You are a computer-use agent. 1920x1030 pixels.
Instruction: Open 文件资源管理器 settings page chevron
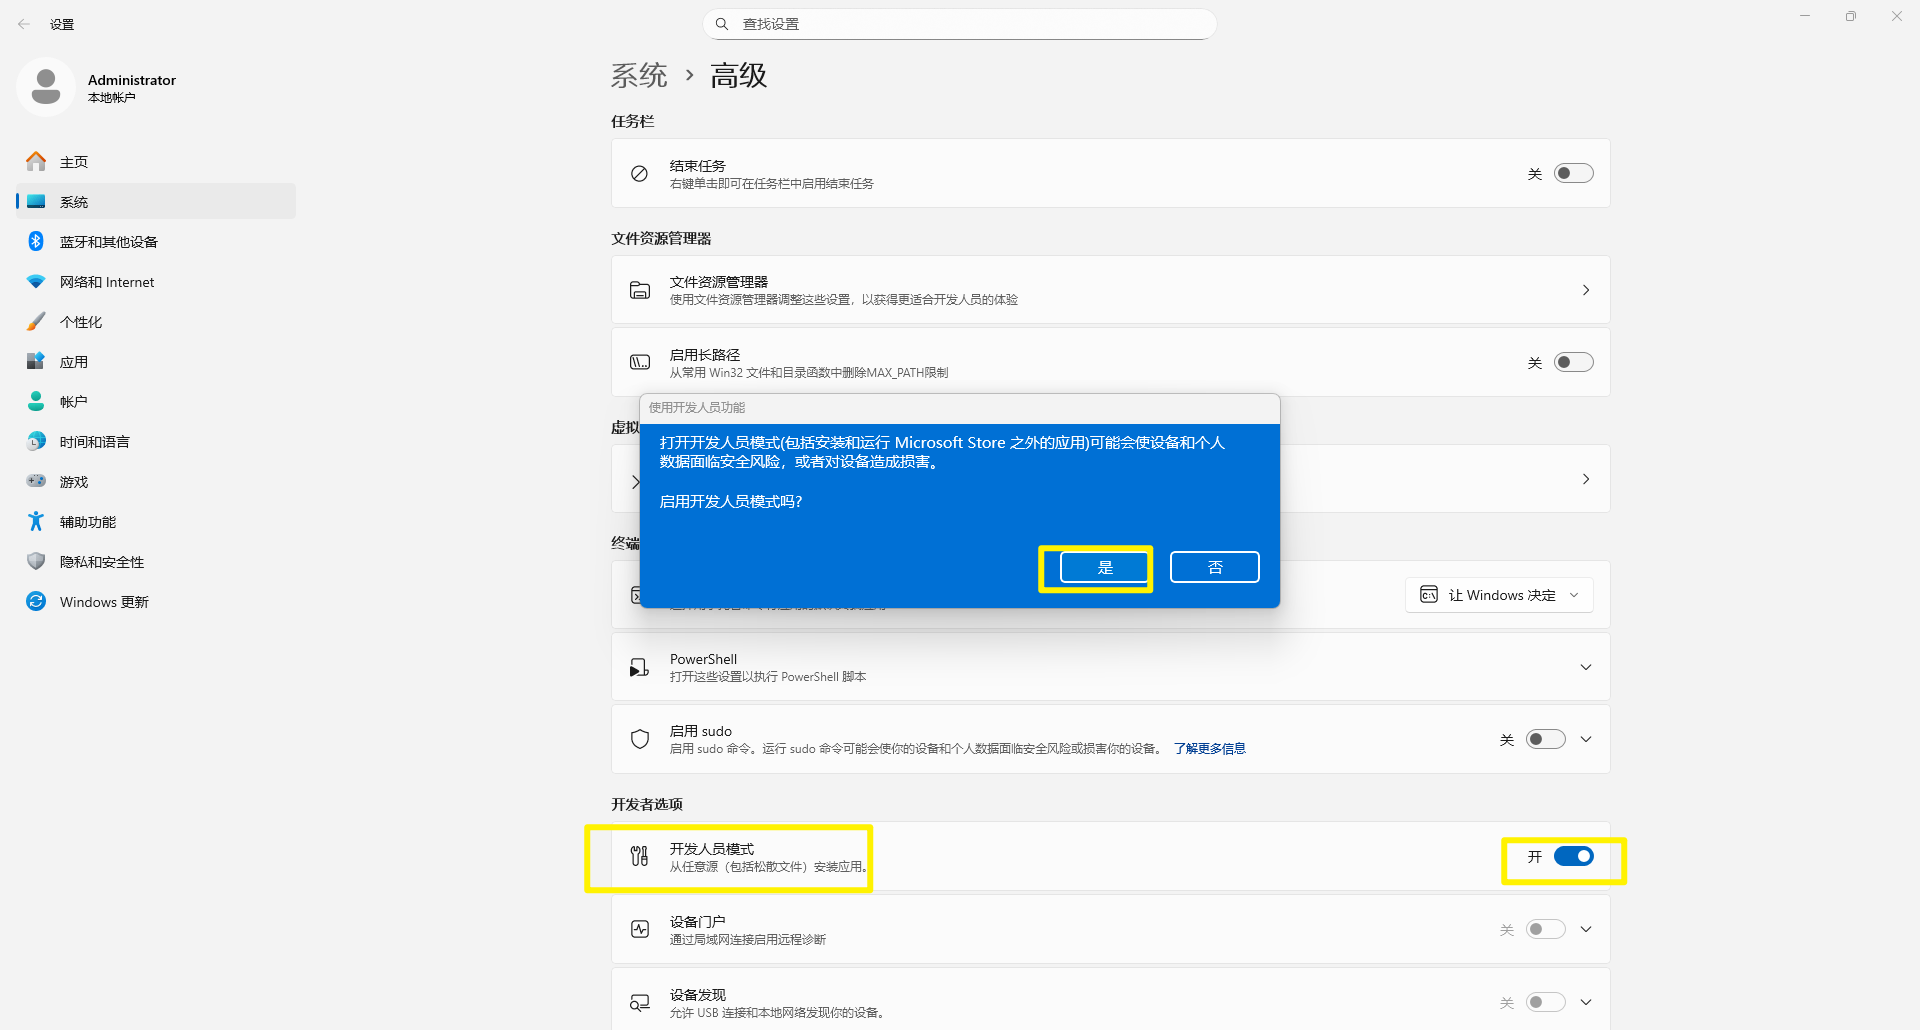[1585, 290]
